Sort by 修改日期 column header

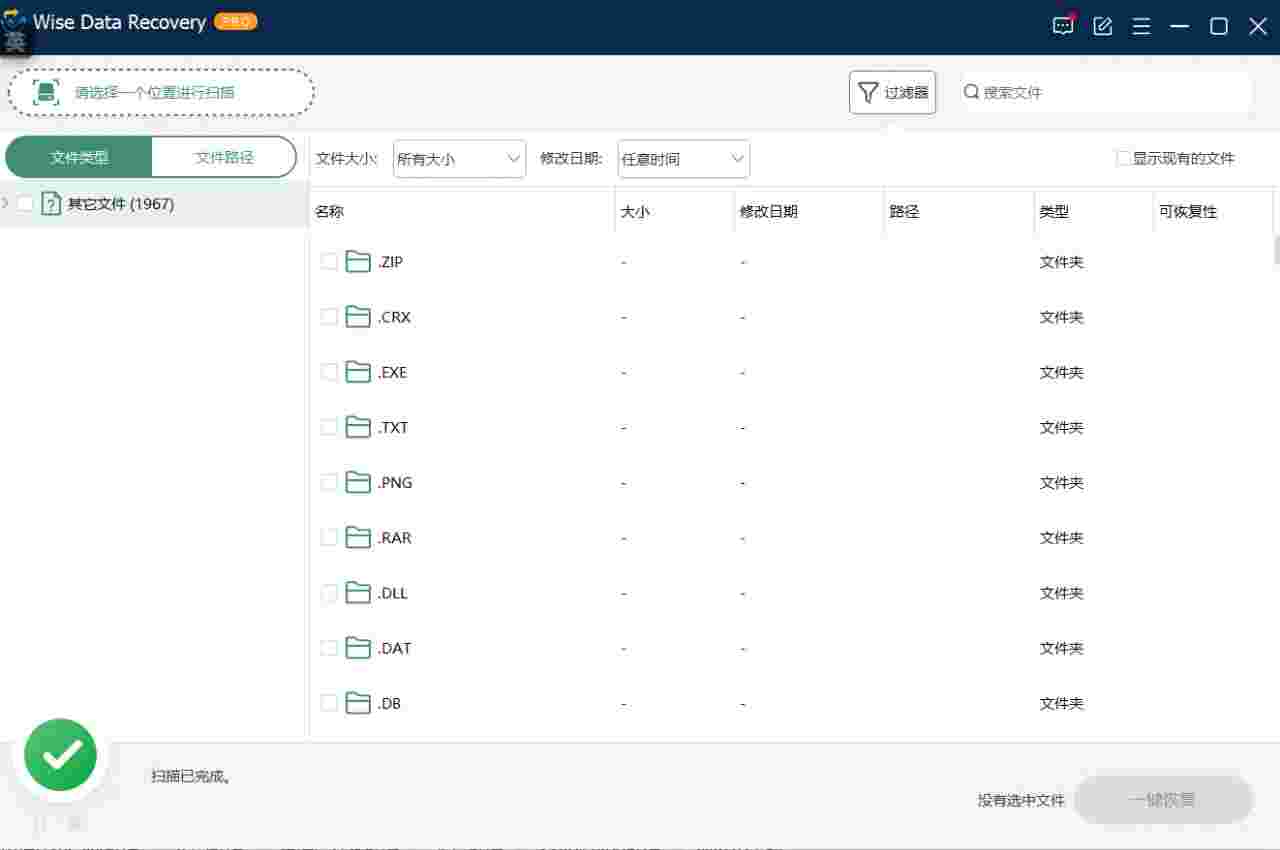coord(810,212)
